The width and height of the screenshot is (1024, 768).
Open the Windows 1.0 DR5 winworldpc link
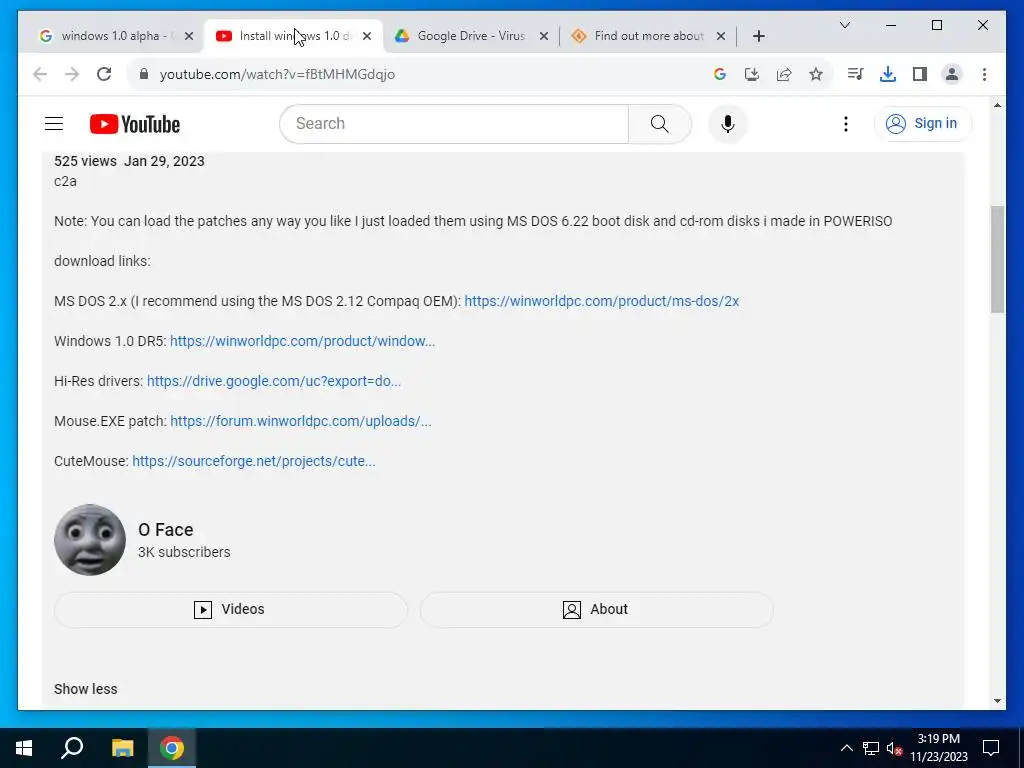302,341
